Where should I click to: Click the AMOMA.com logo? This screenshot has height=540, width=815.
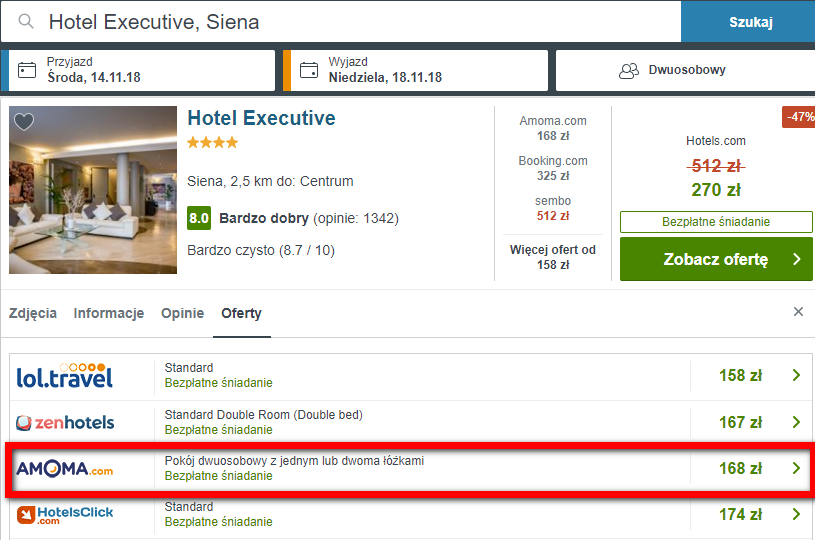coord(64,469)
